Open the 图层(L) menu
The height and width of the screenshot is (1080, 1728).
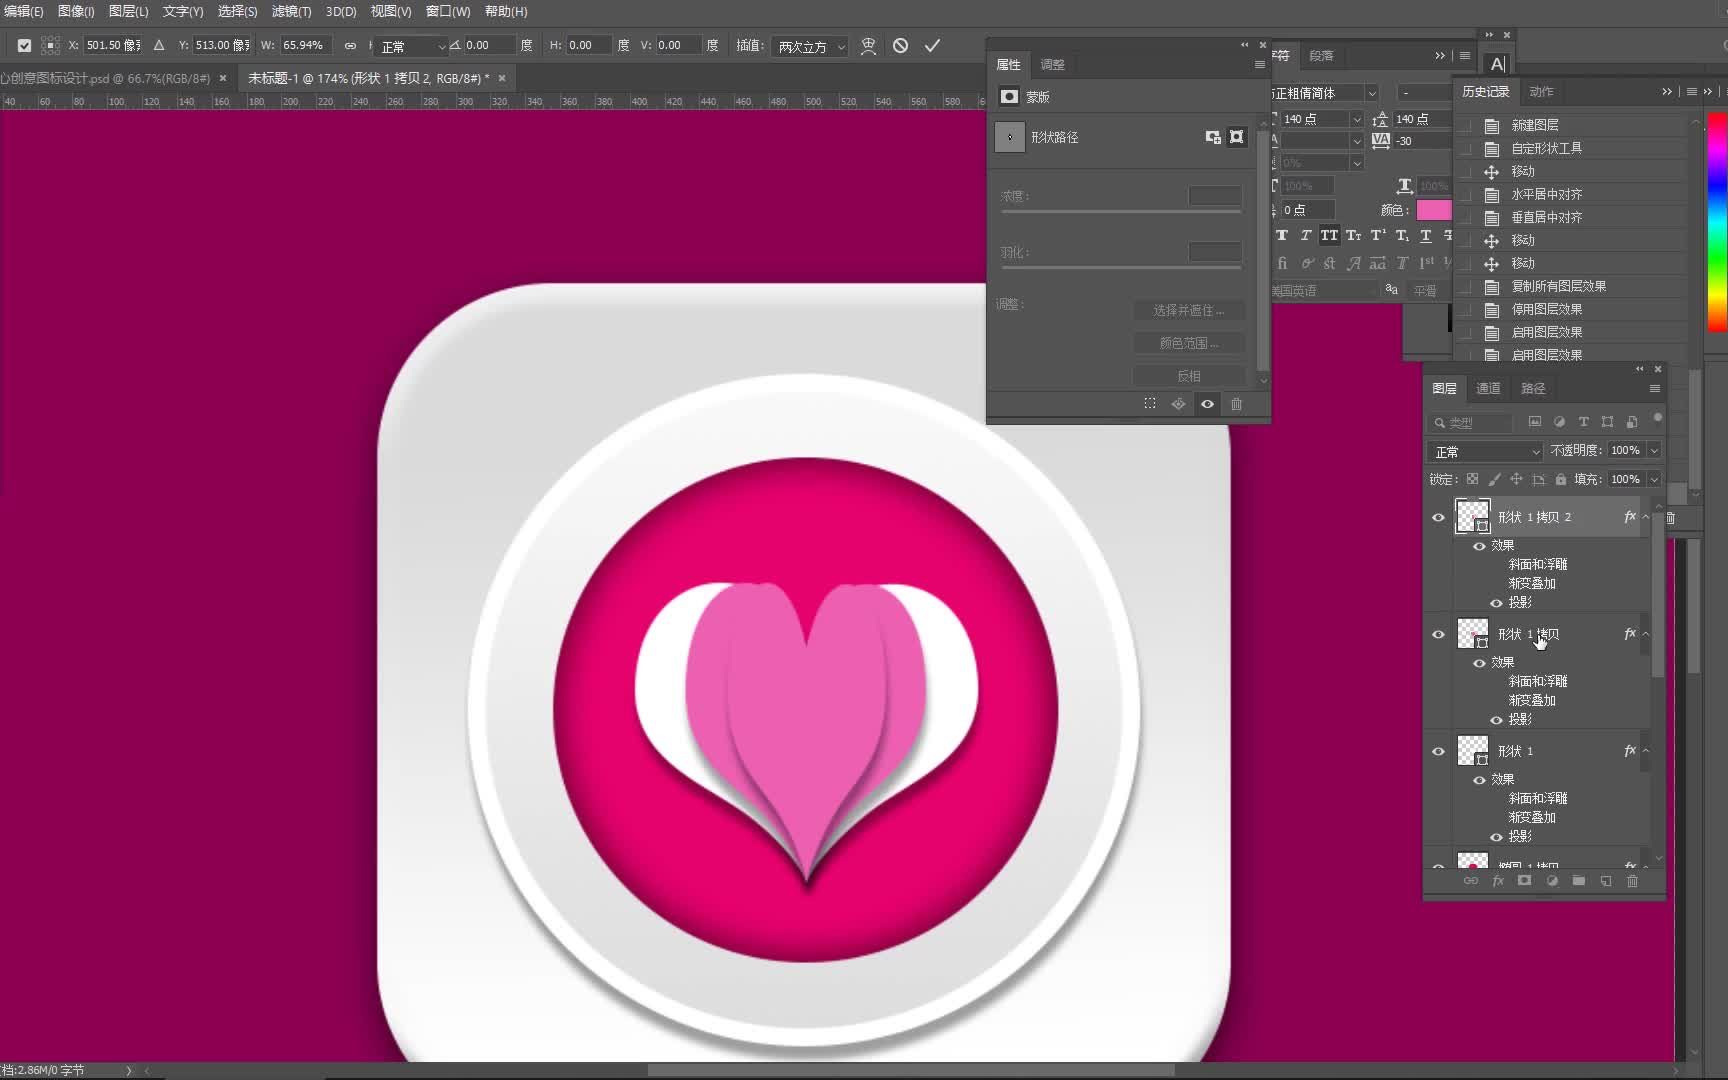(128, 11)
